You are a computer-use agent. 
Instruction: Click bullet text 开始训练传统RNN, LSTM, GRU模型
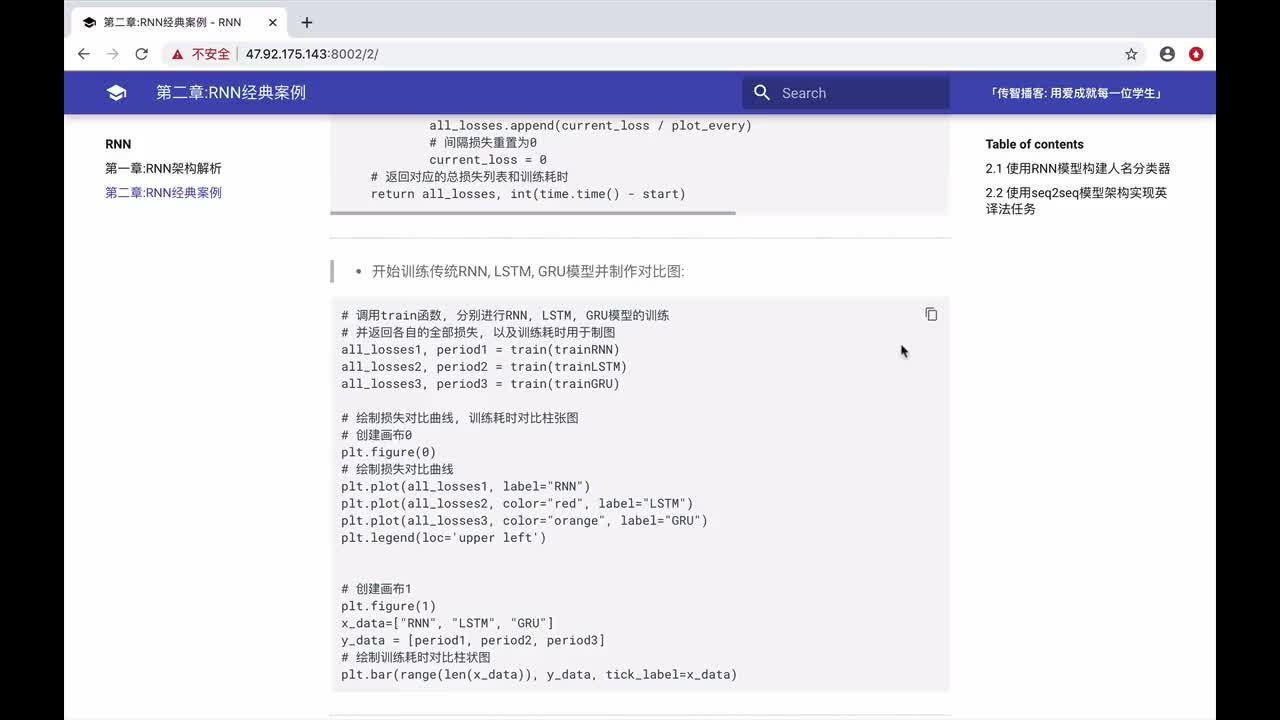click(528, 271)
